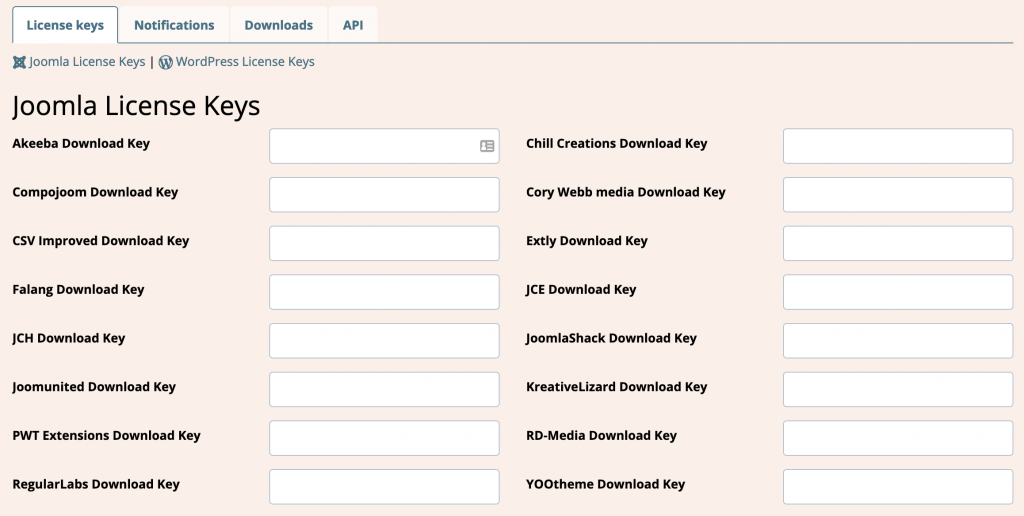Click the KreativeLizard Download Key input
Image resolution: width=1024 pixels, height=516 pixels.
(x=898, y=389)
